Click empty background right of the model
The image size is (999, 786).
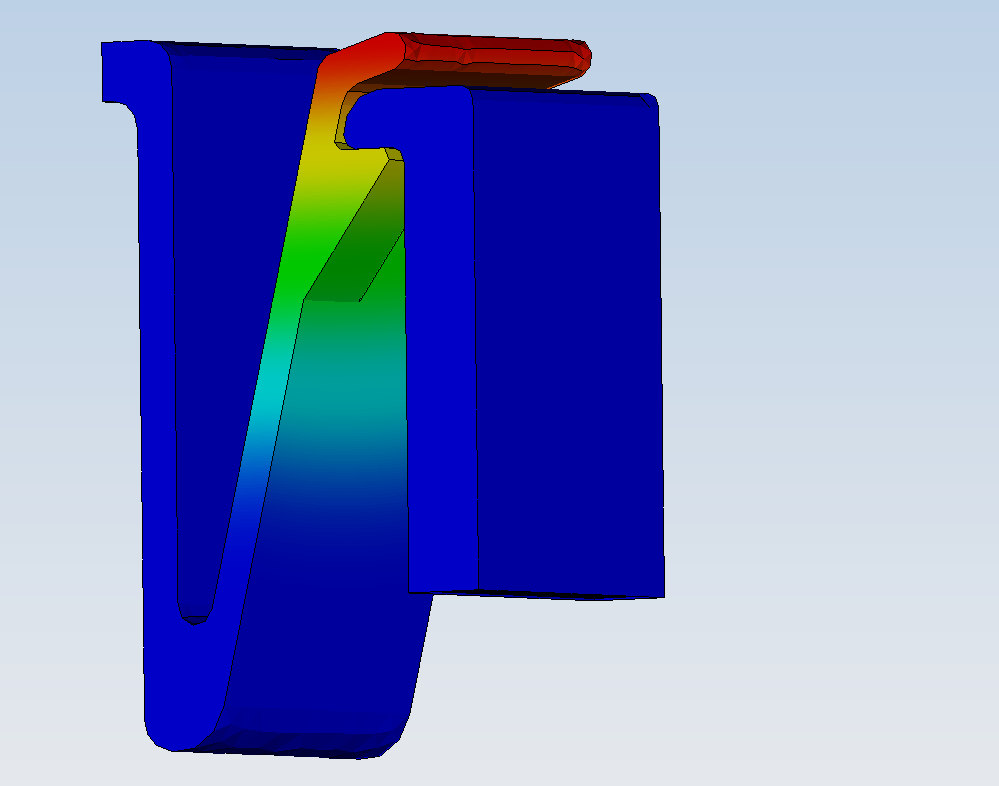point(830,400)
